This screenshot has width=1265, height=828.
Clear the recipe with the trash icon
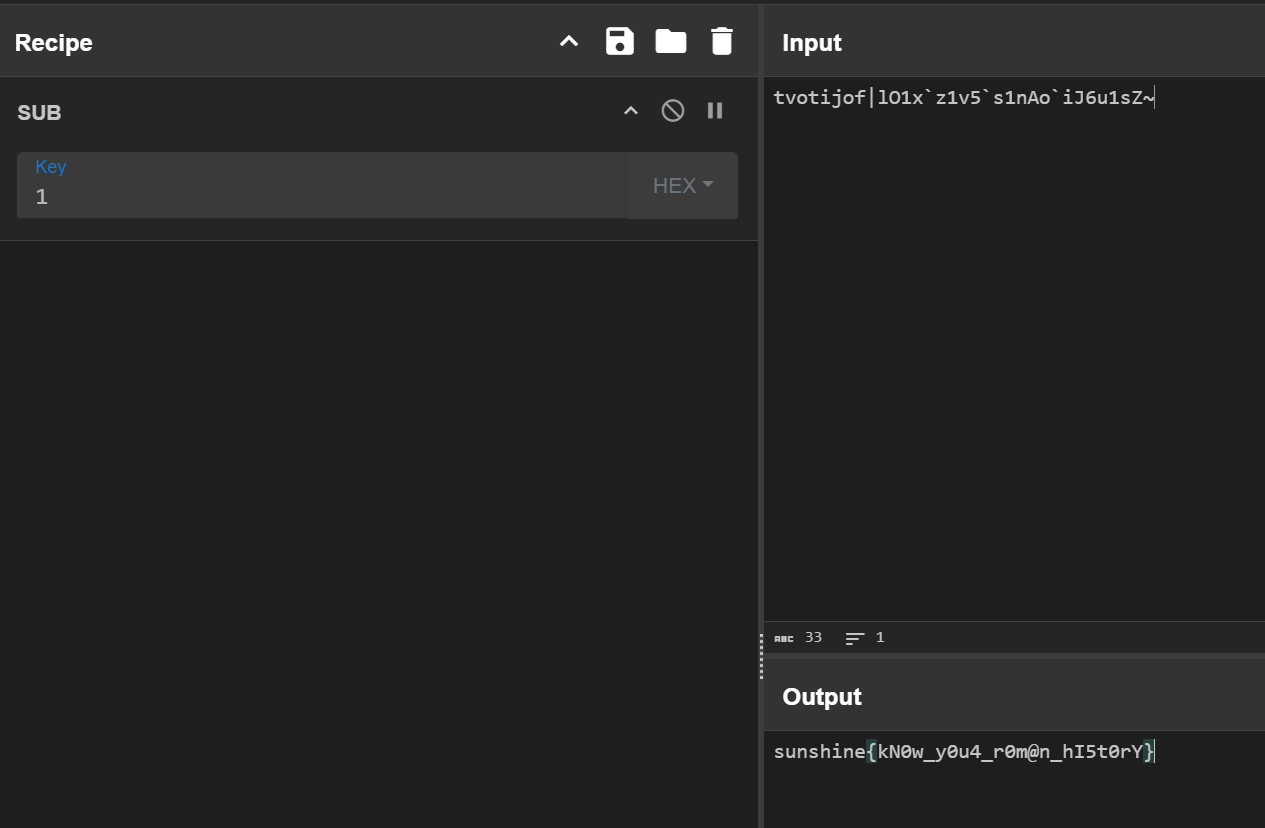721,42
